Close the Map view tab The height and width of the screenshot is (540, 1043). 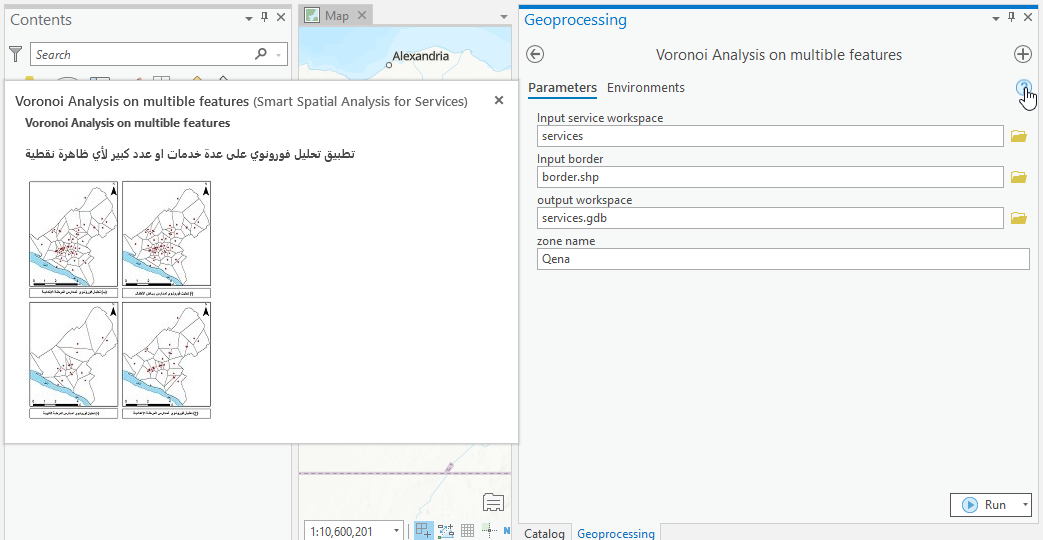click(362, 15)
